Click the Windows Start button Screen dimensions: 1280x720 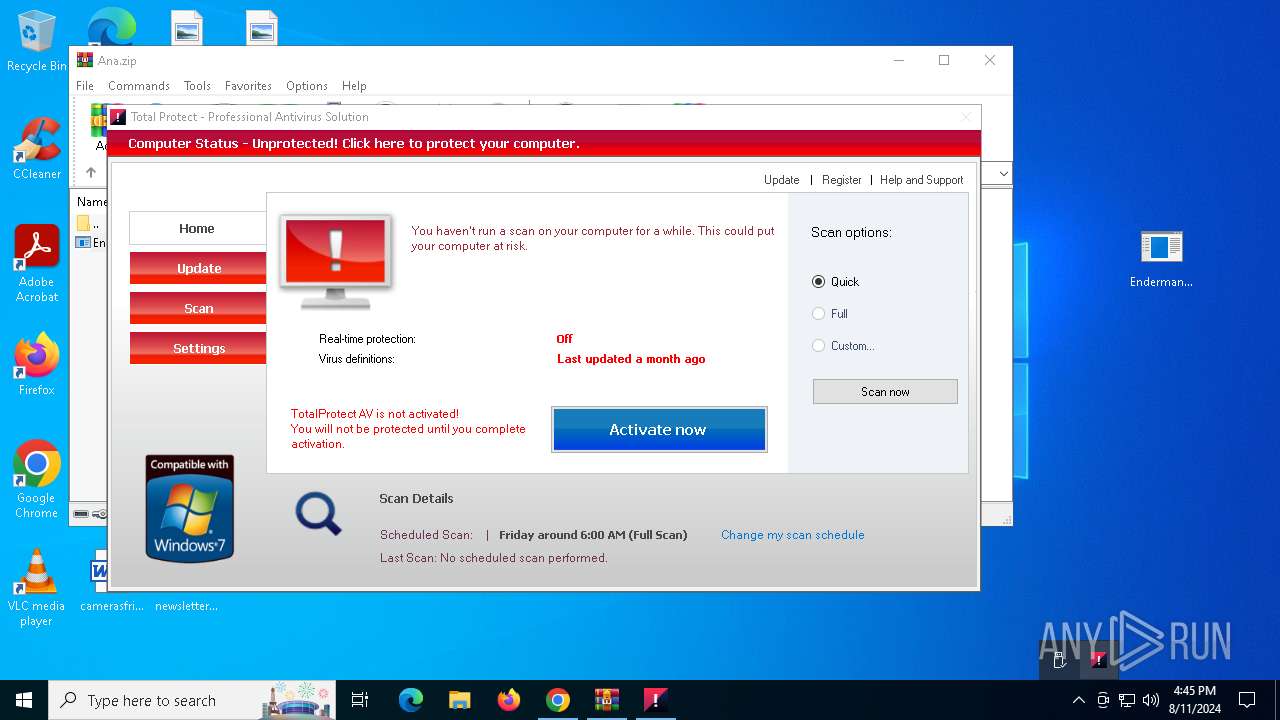point(24,700)
